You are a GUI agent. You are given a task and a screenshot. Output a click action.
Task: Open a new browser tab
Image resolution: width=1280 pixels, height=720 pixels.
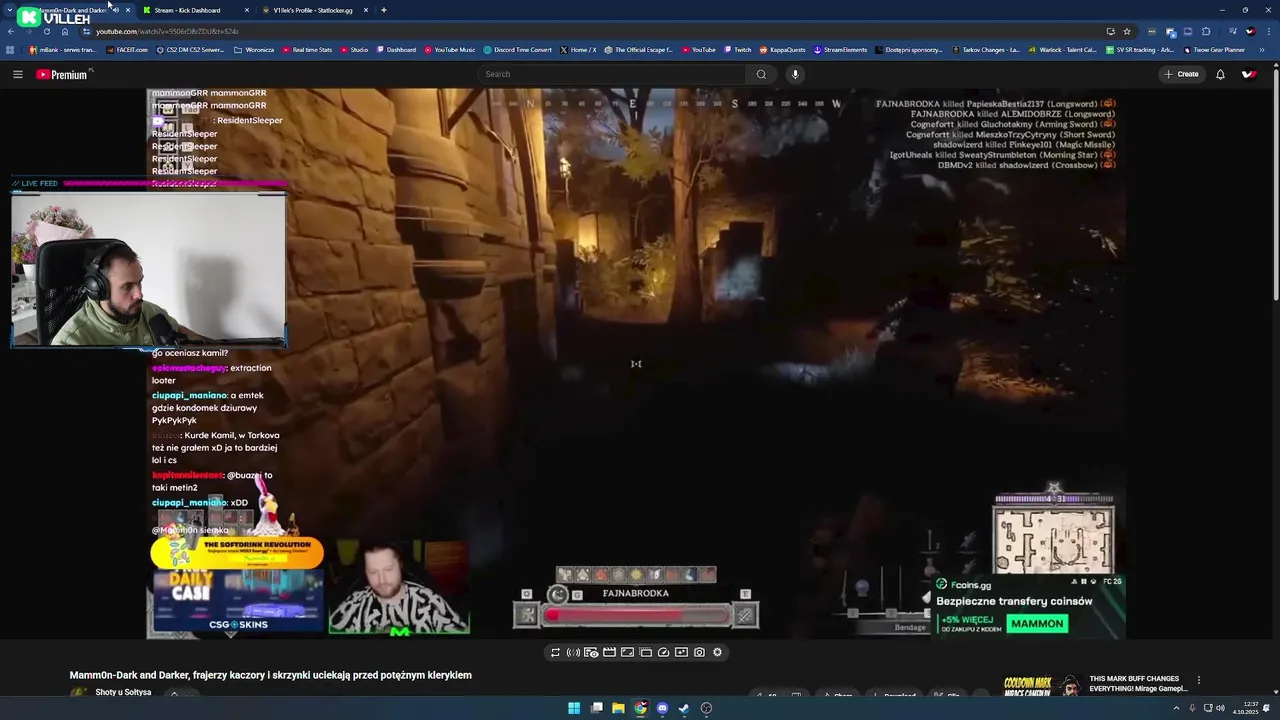[383, 10]
